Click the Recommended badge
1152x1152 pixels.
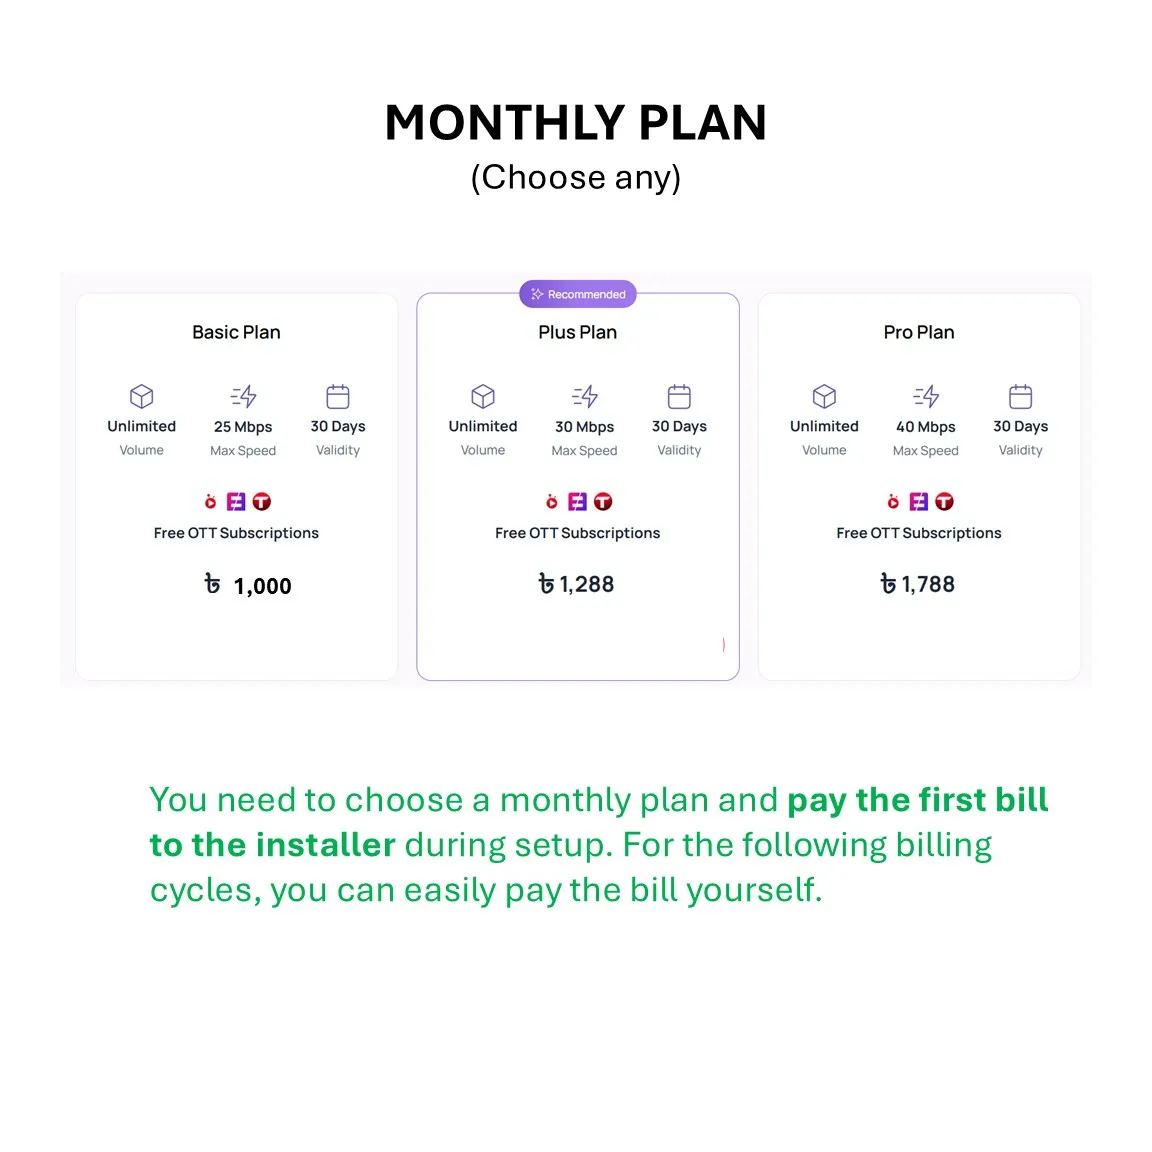tap(578, 294)
